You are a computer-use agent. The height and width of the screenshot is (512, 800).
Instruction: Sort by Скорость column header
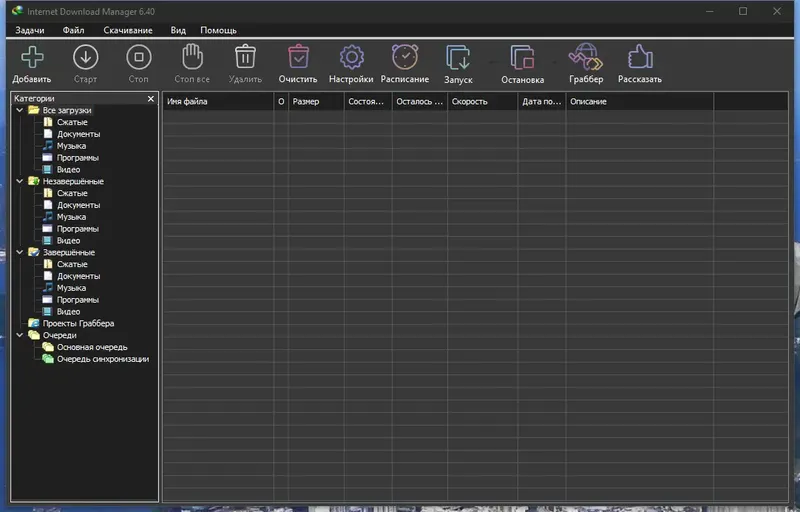tap(482, 101)
